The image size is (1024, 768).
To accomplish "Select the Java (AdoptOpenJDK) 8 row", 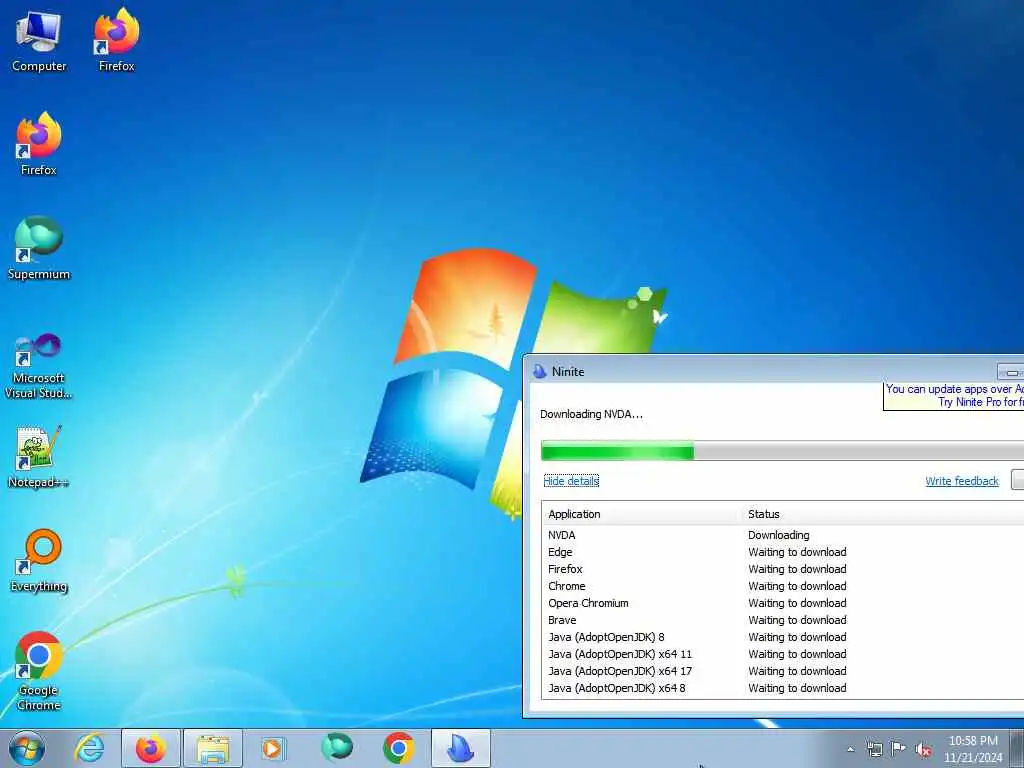I will click(x=782, y=637).
